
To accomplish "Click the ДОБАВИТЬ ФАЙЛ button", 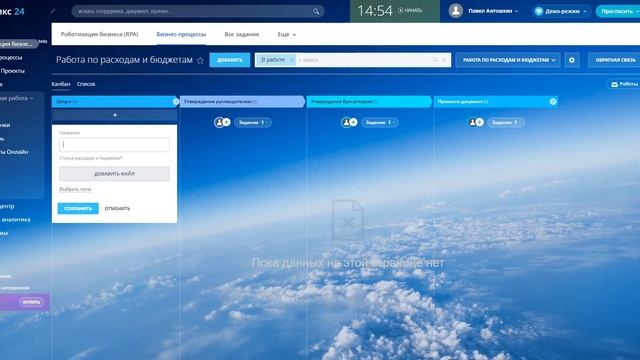I will click(x=114, y=173).
